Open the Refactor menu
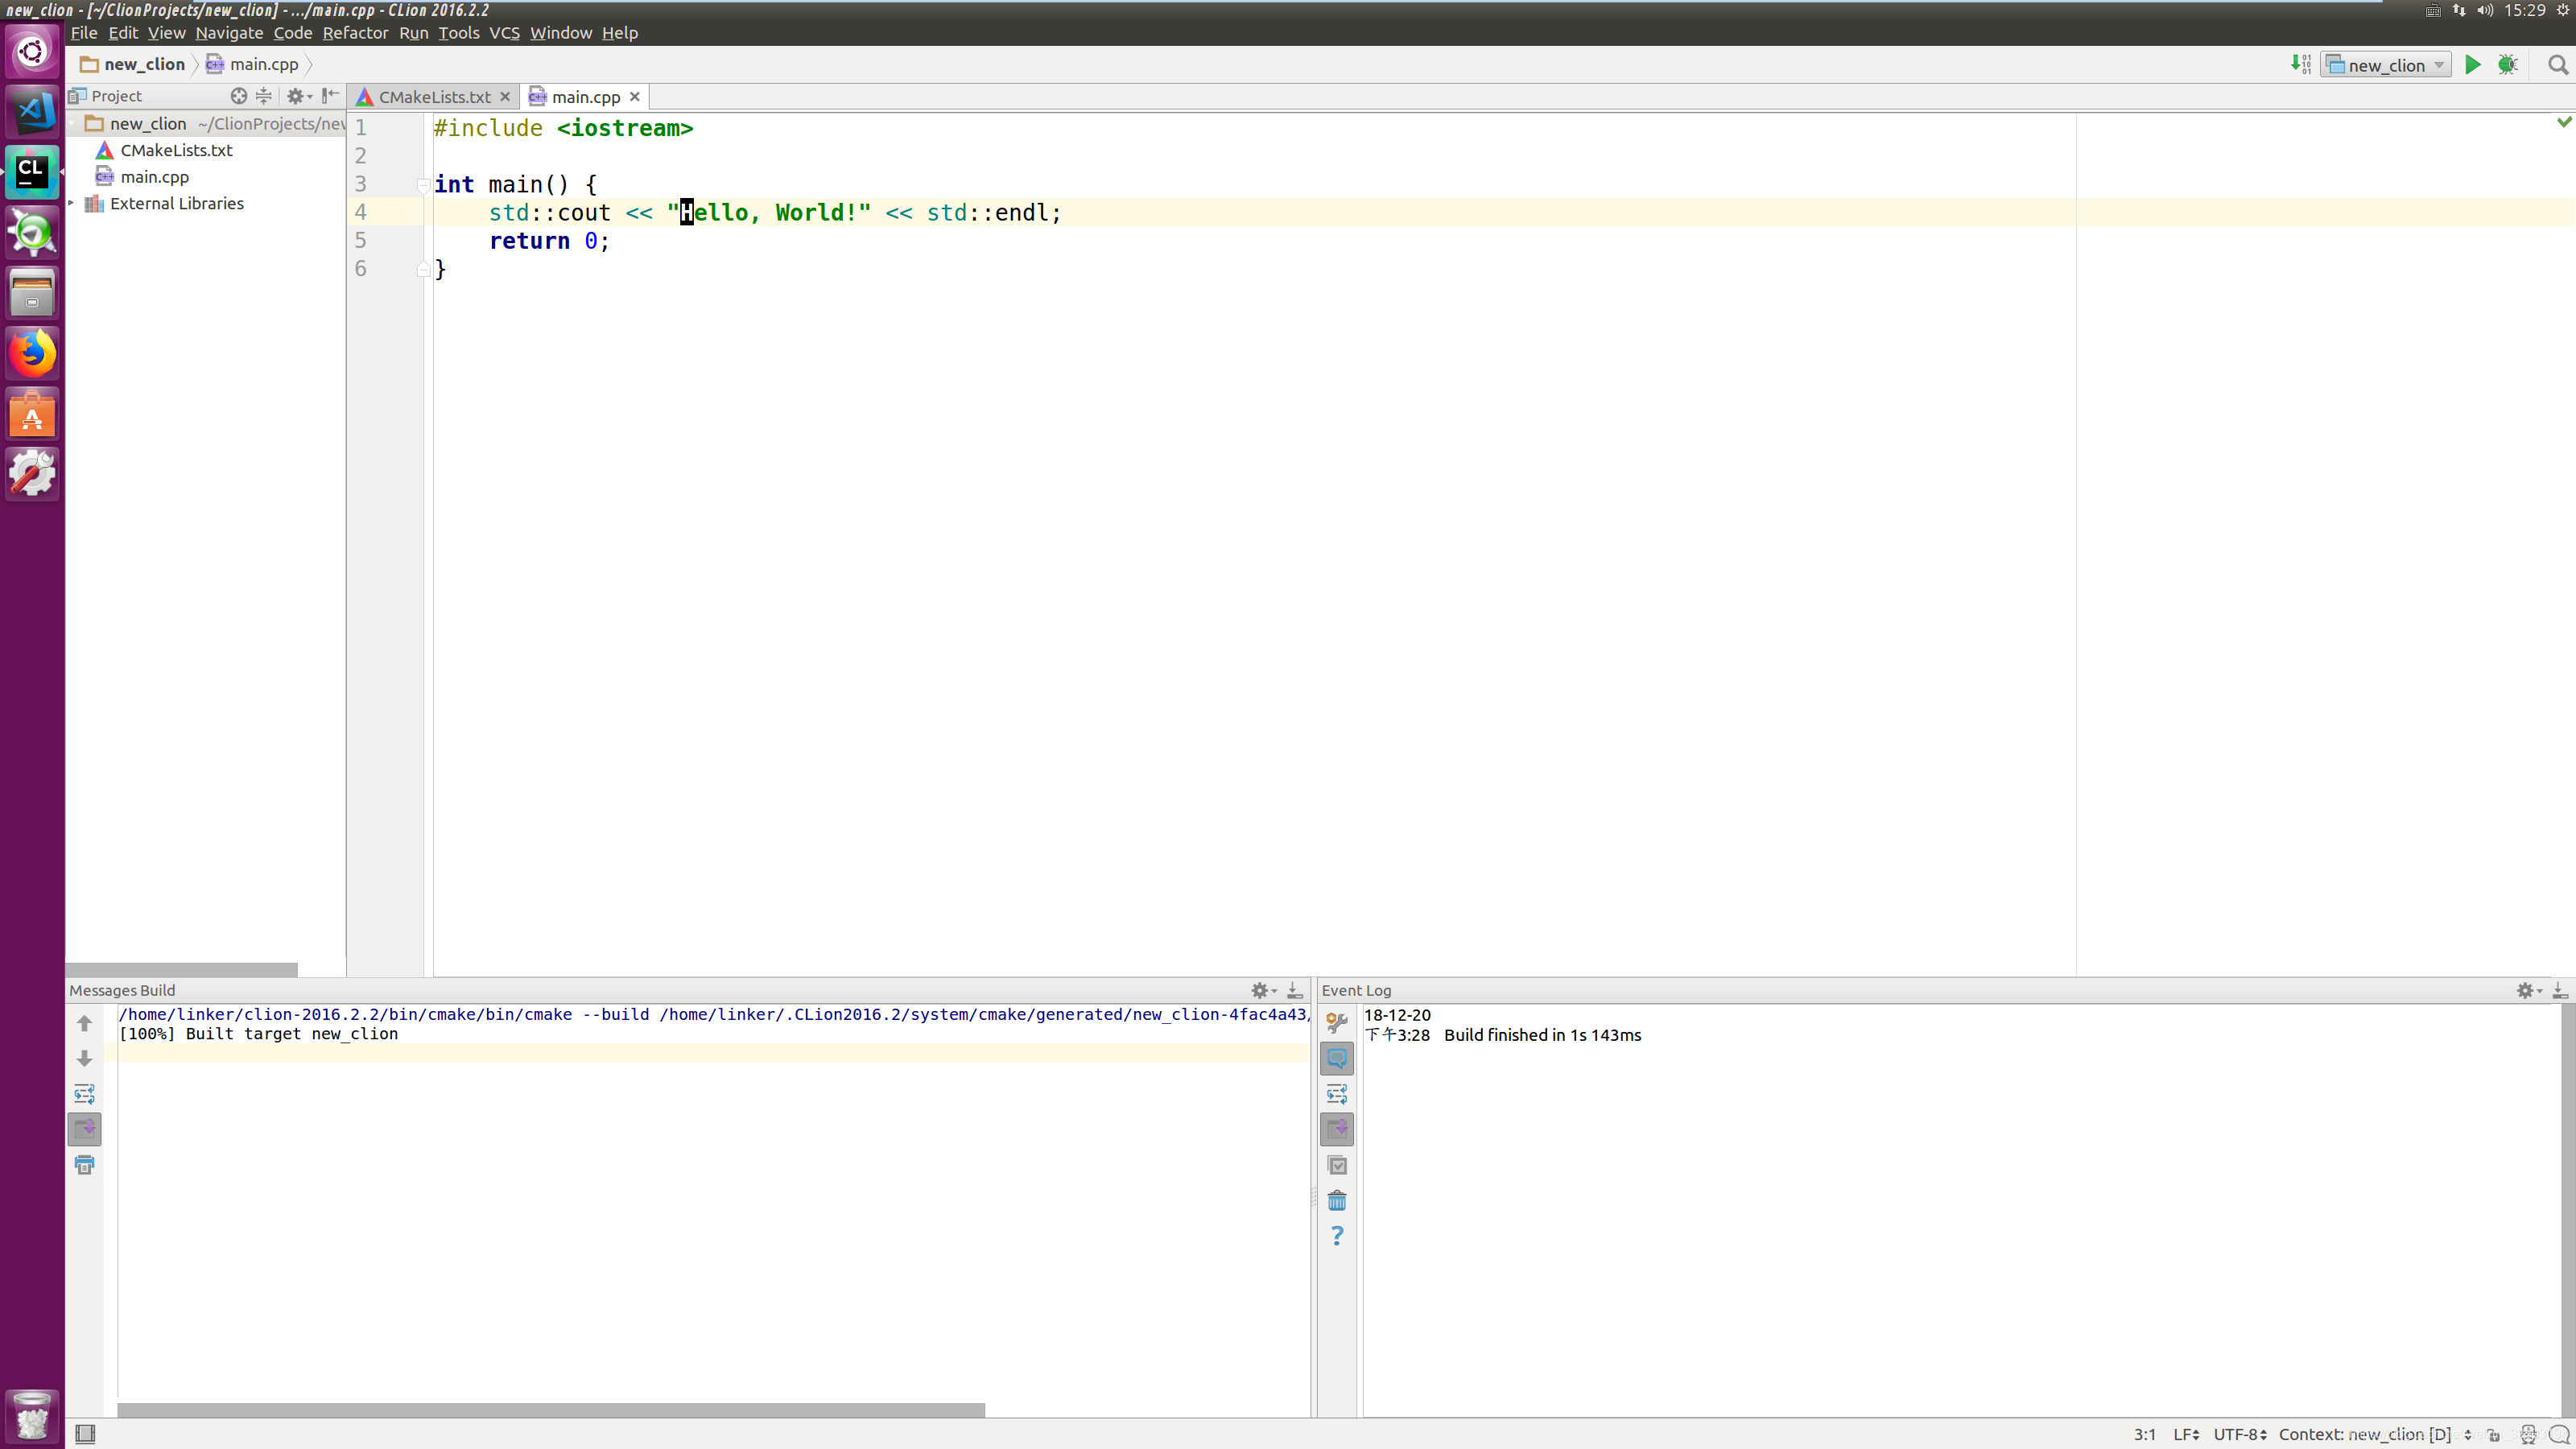Image resolution: width=2576 pixels, height=1449 pixels. [x=355, y=33]
